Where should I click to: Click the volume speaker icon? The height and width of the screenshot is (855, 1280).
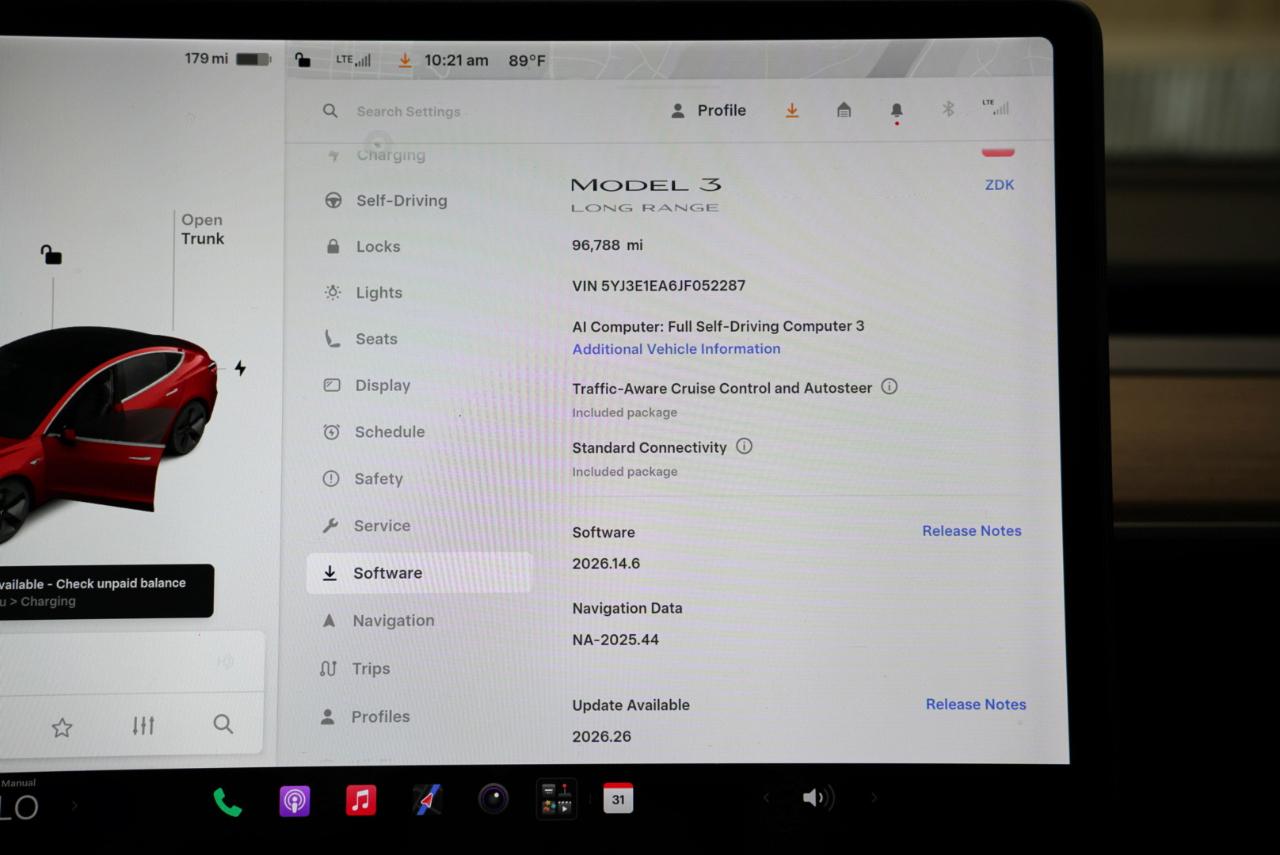818,797
